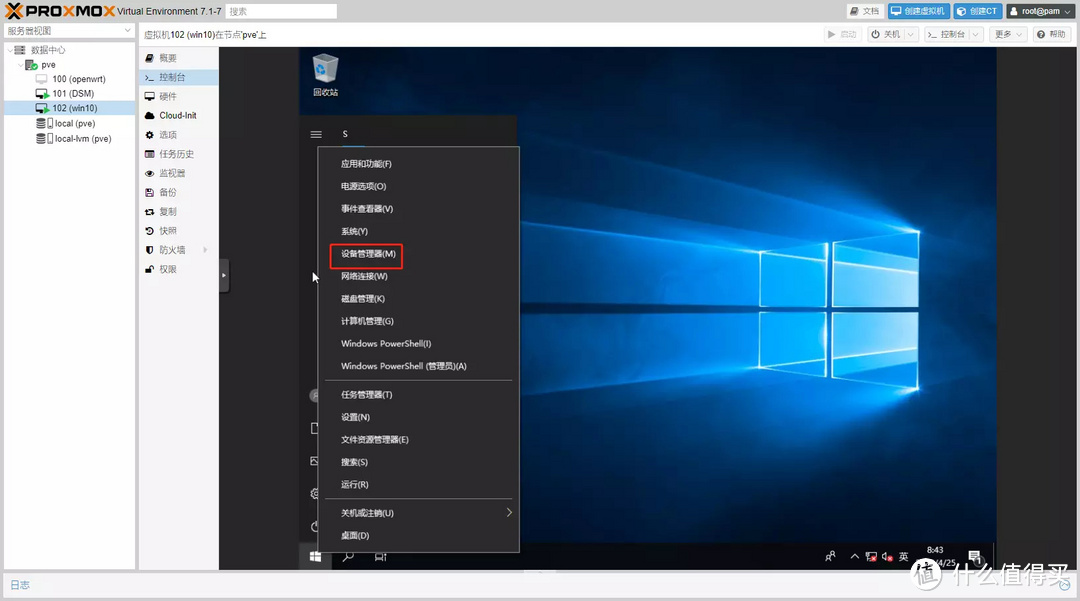Click the Windows Start button
Screen dimensions: 1080x601
[x=315, y=556]
